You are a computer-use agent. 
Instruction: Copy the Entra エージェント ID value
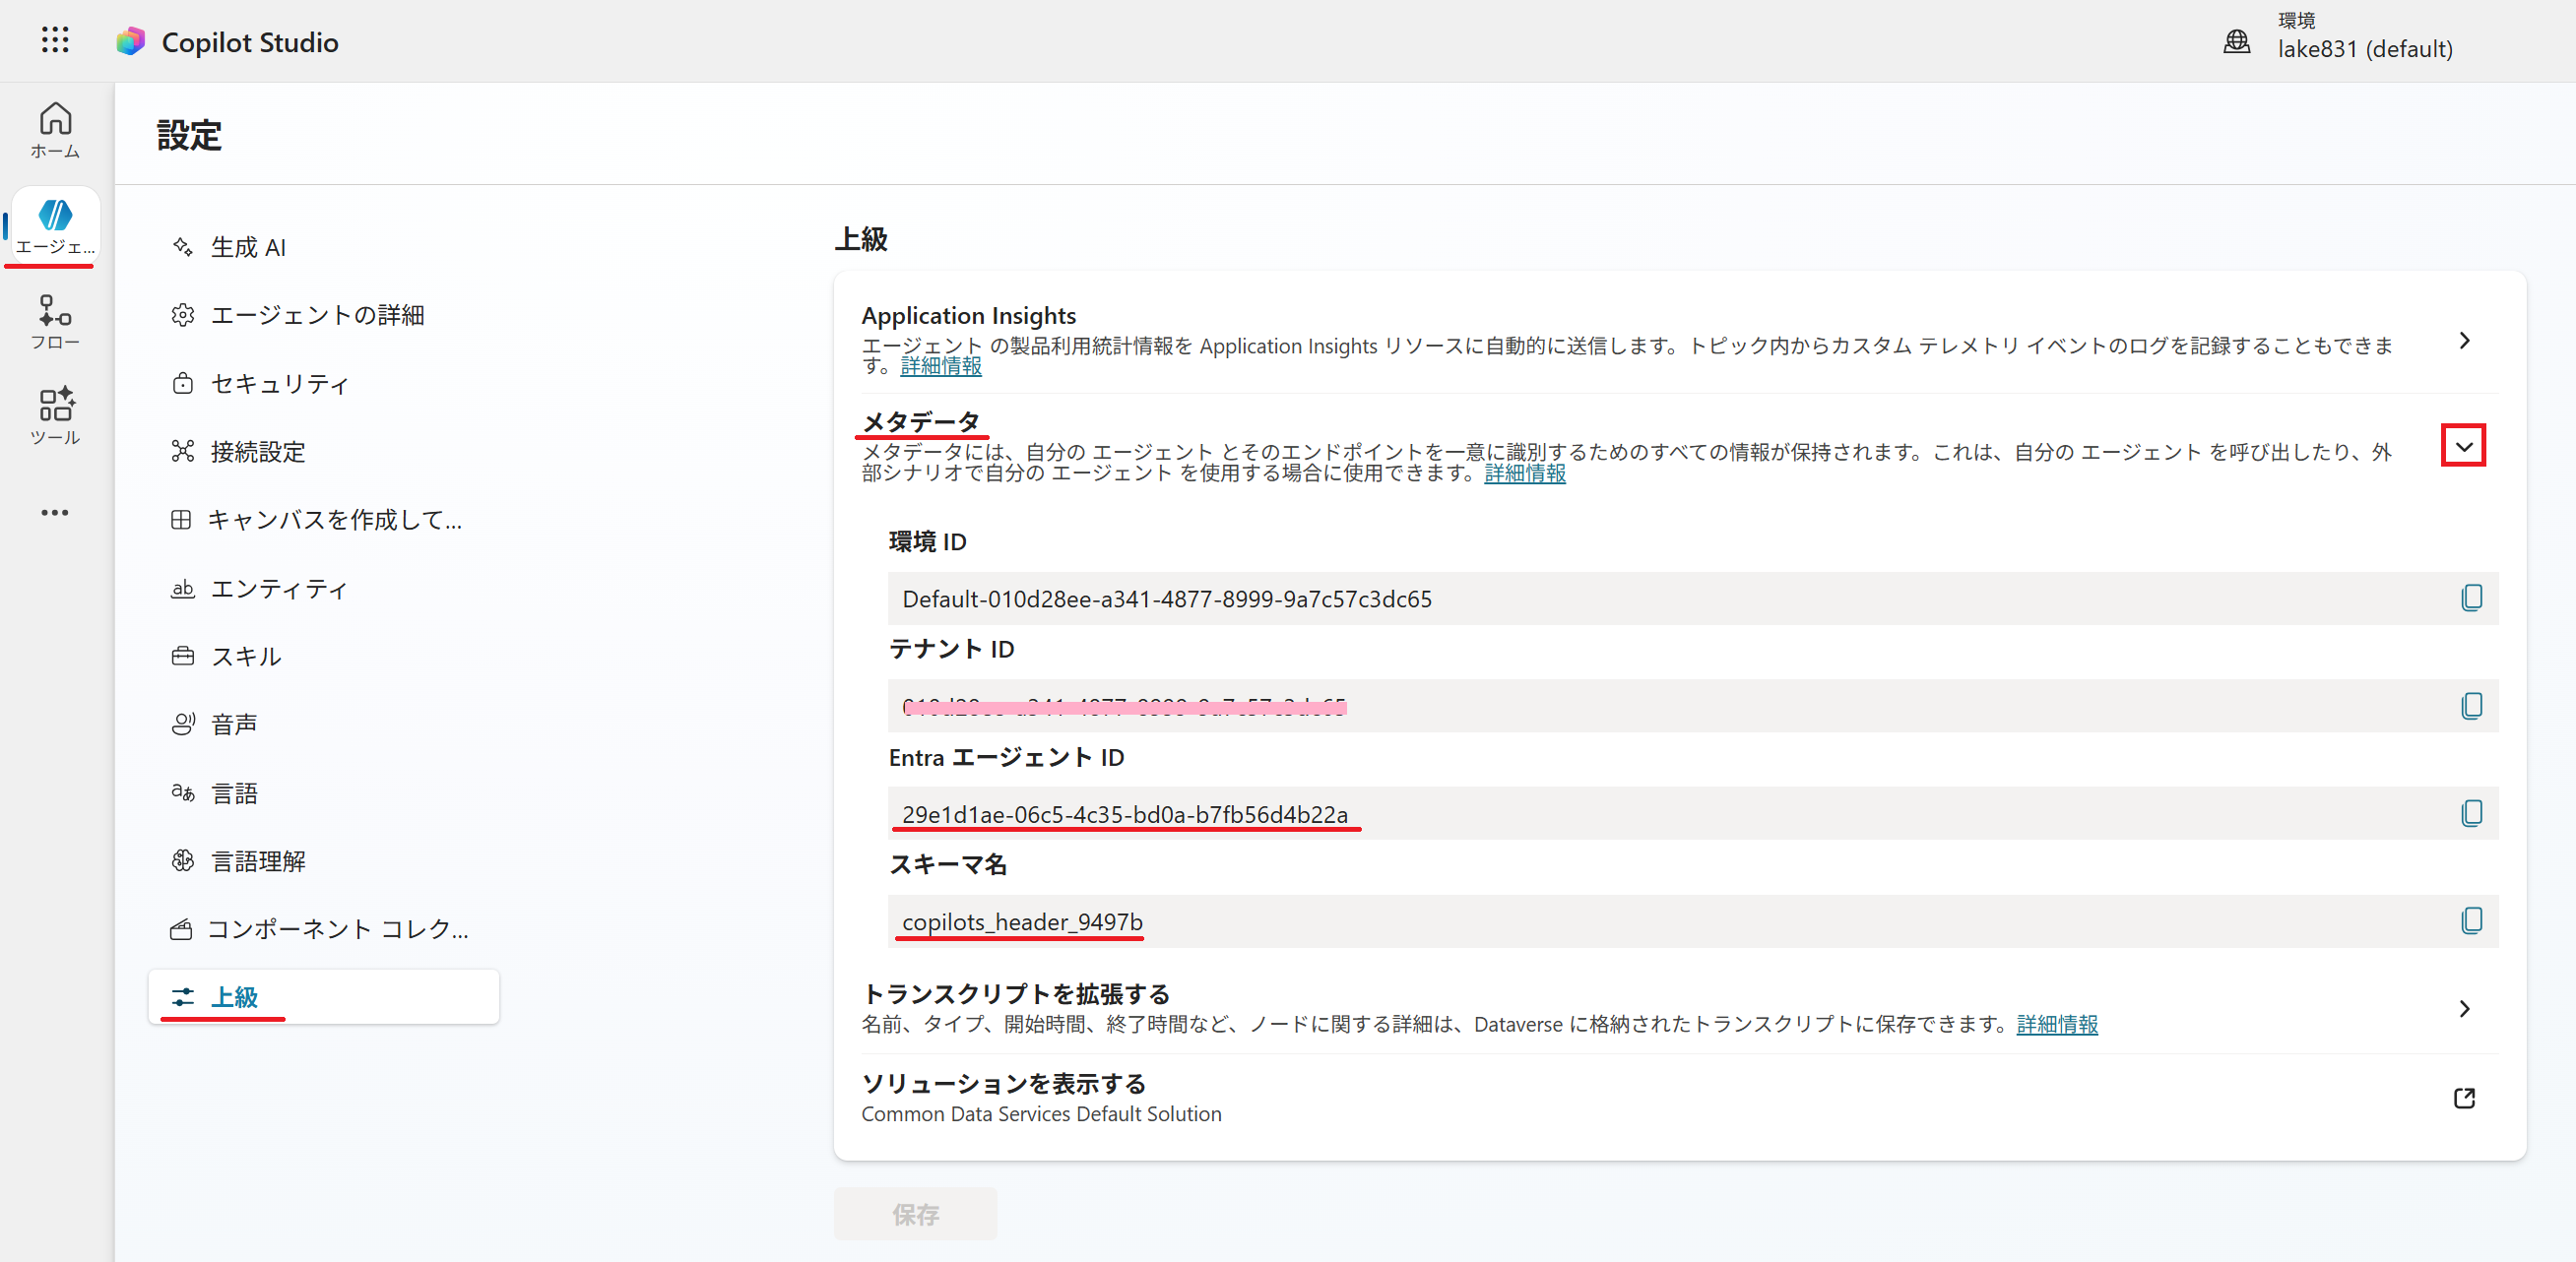[x=2470, y=813]
